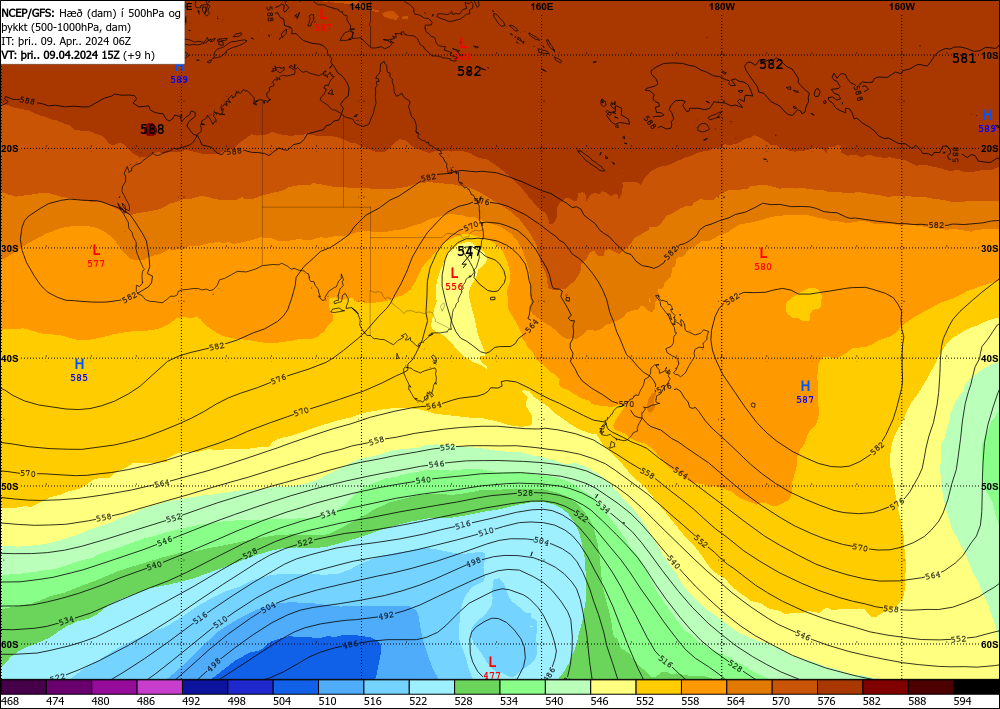Click the legend scale value '594'
The height and width of the screenshot is (709, 1000).
pos(962,701)
